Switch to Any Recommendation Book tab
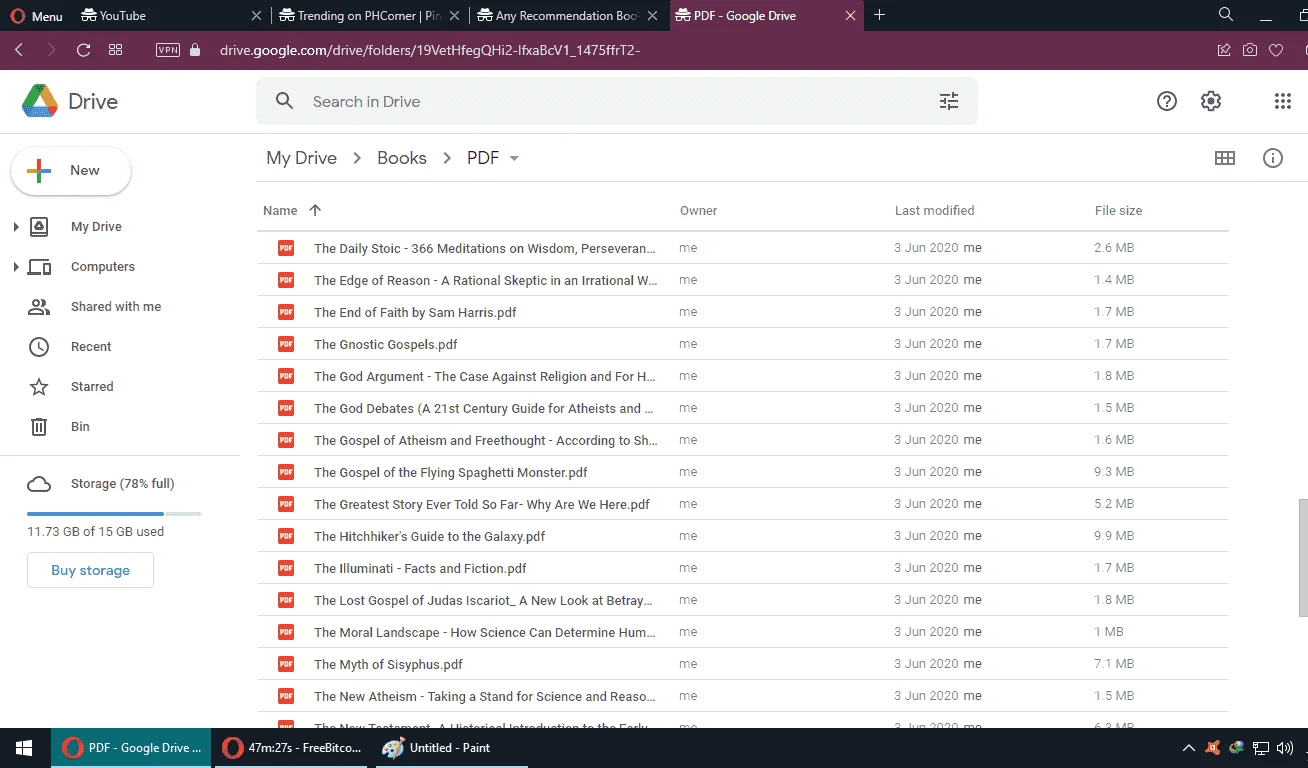The image size is (1308, 768). 567,16
